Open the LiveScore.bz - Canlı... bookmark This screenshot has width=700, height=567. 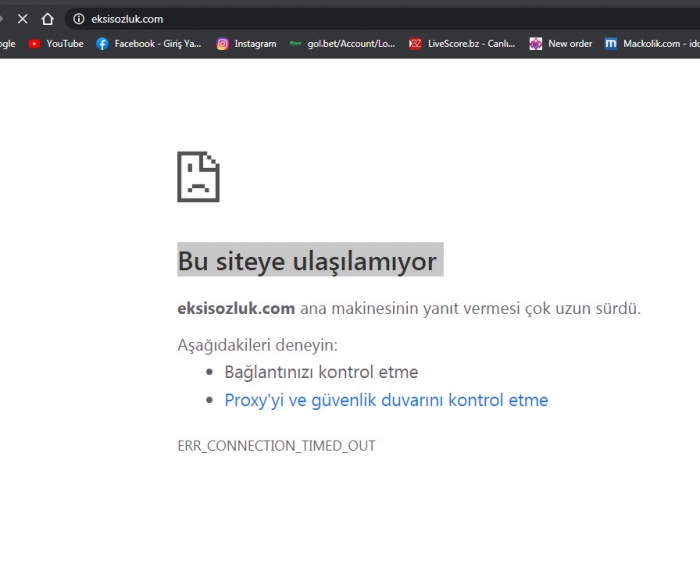tap(462, 44)
